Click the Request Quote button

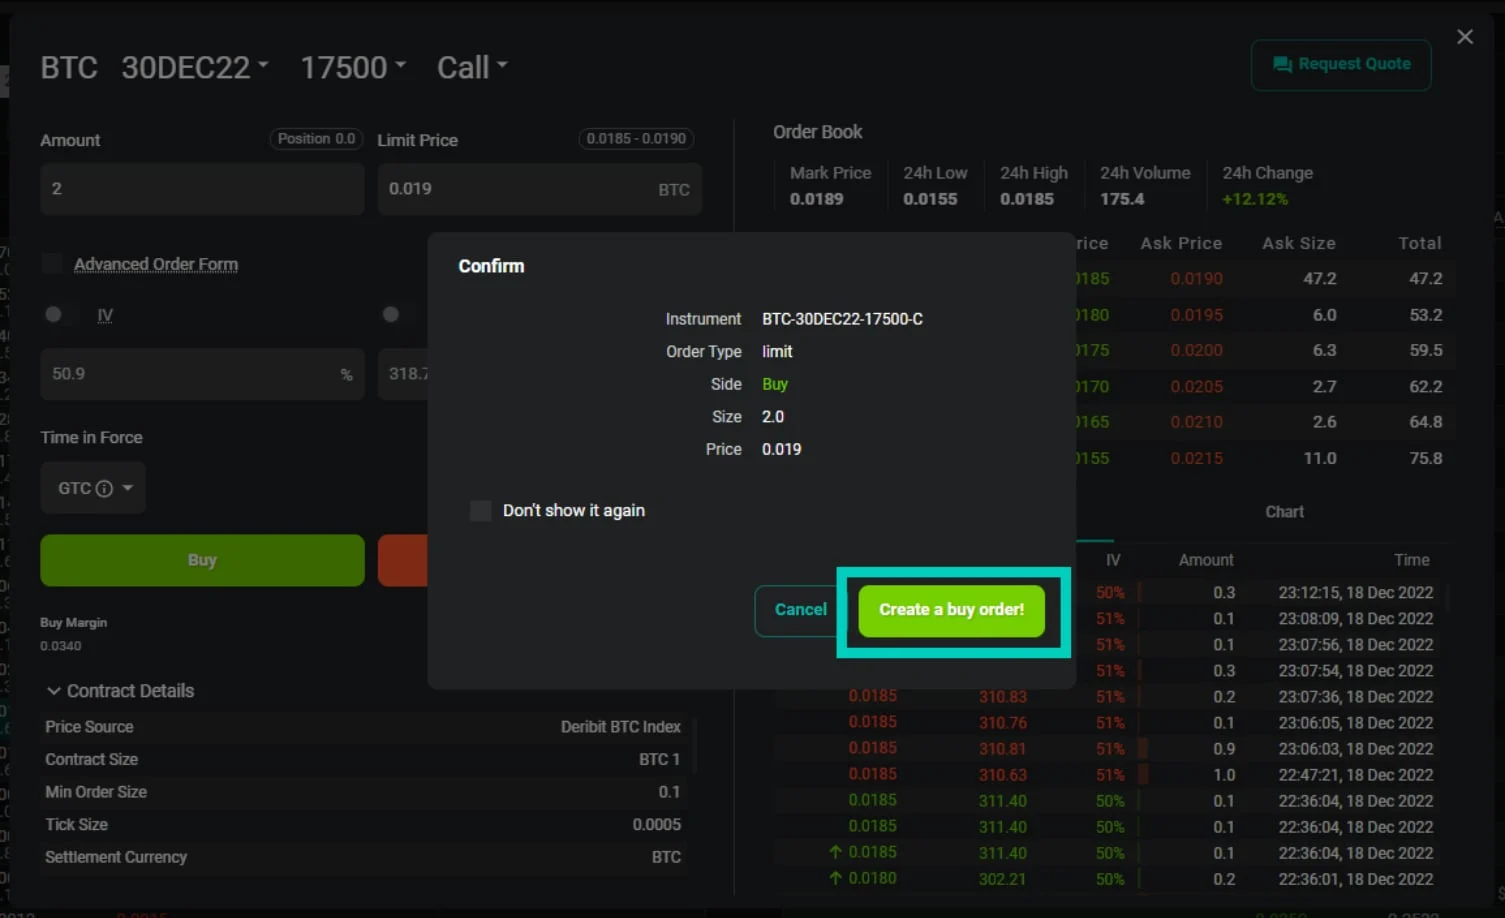[x=1341, y=64]
